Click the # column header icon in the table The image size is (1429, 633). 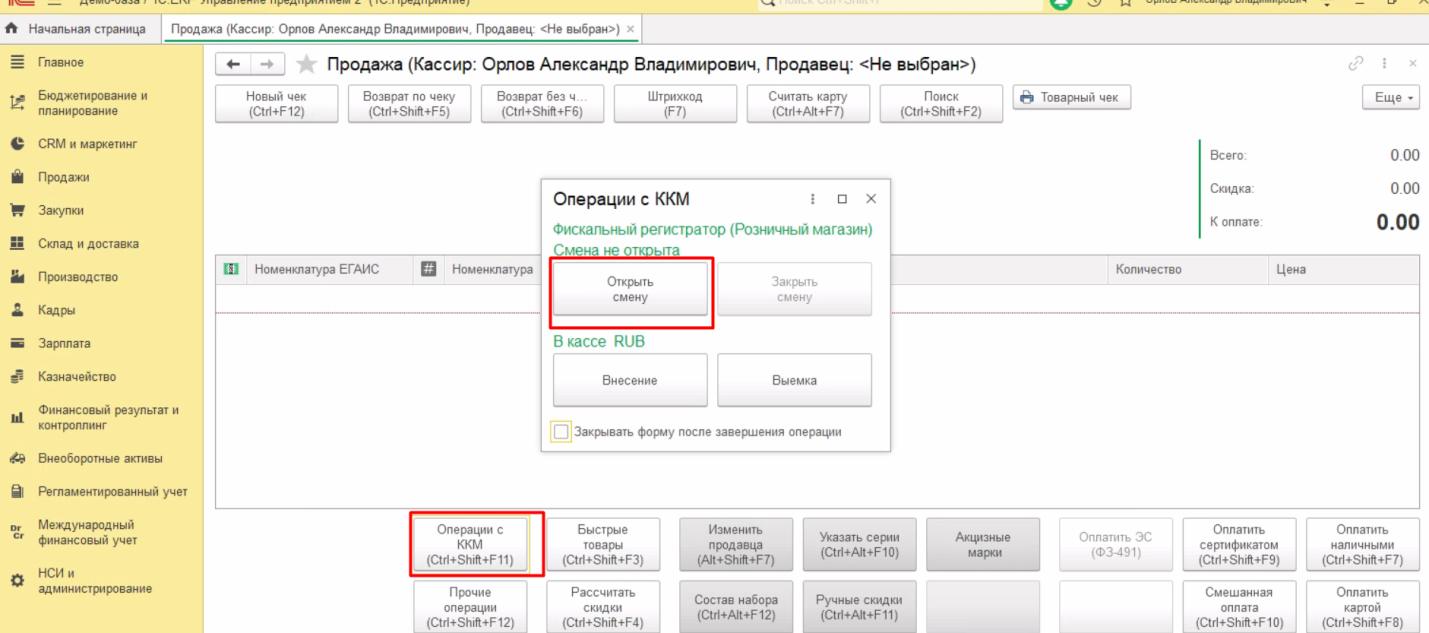[x=429, y=269]
